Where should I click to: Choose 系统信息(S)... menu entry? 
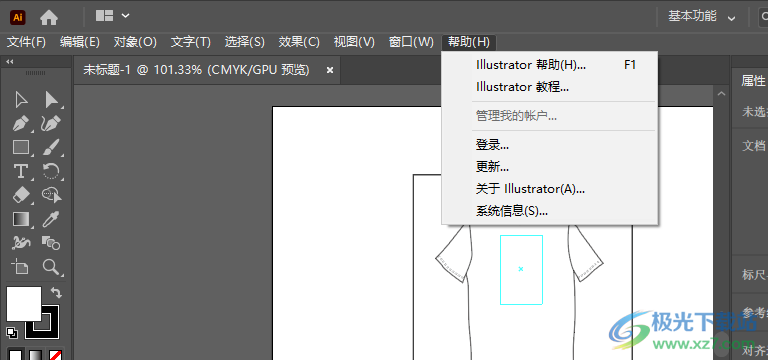(x=550, y=211)
